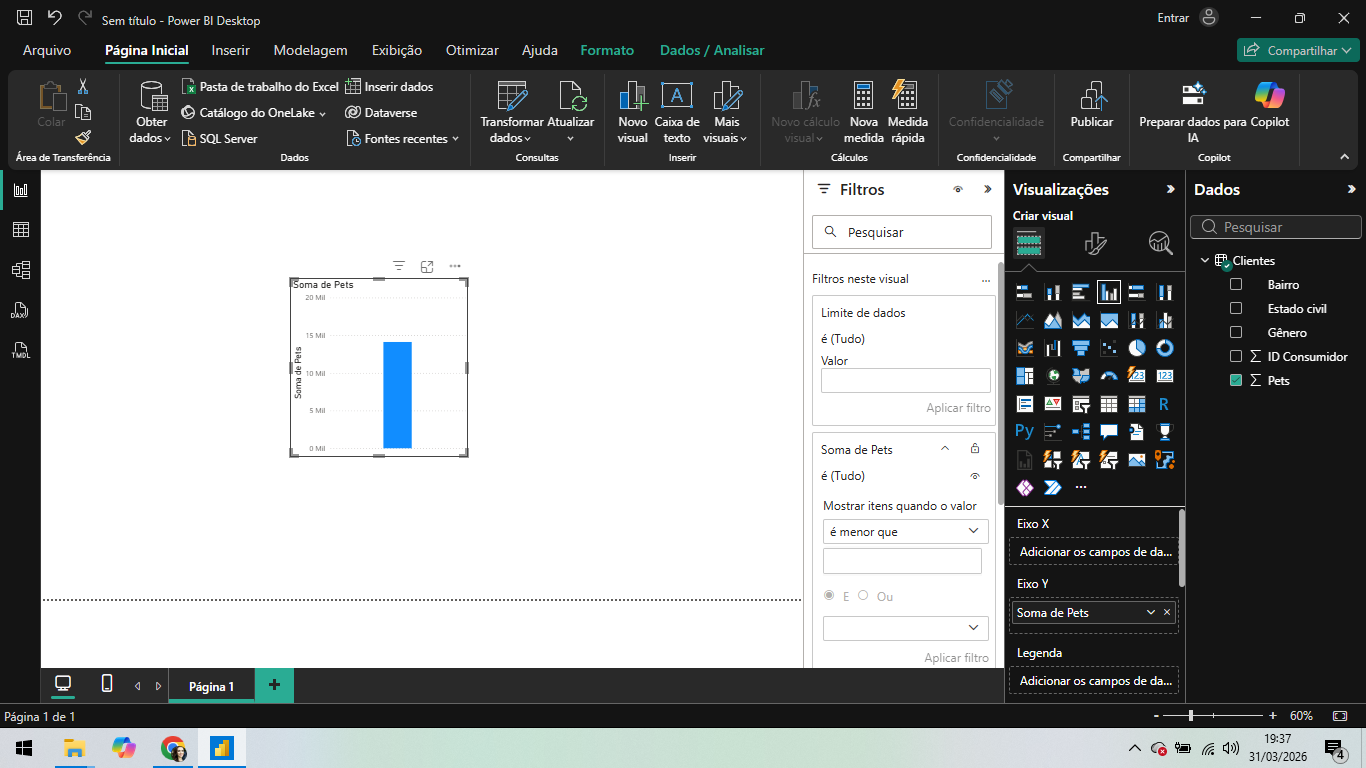This screenshot has width=1366, height=768.
Task: Uncheck the Pets field checkbox
Action: tap(1236, 381)
